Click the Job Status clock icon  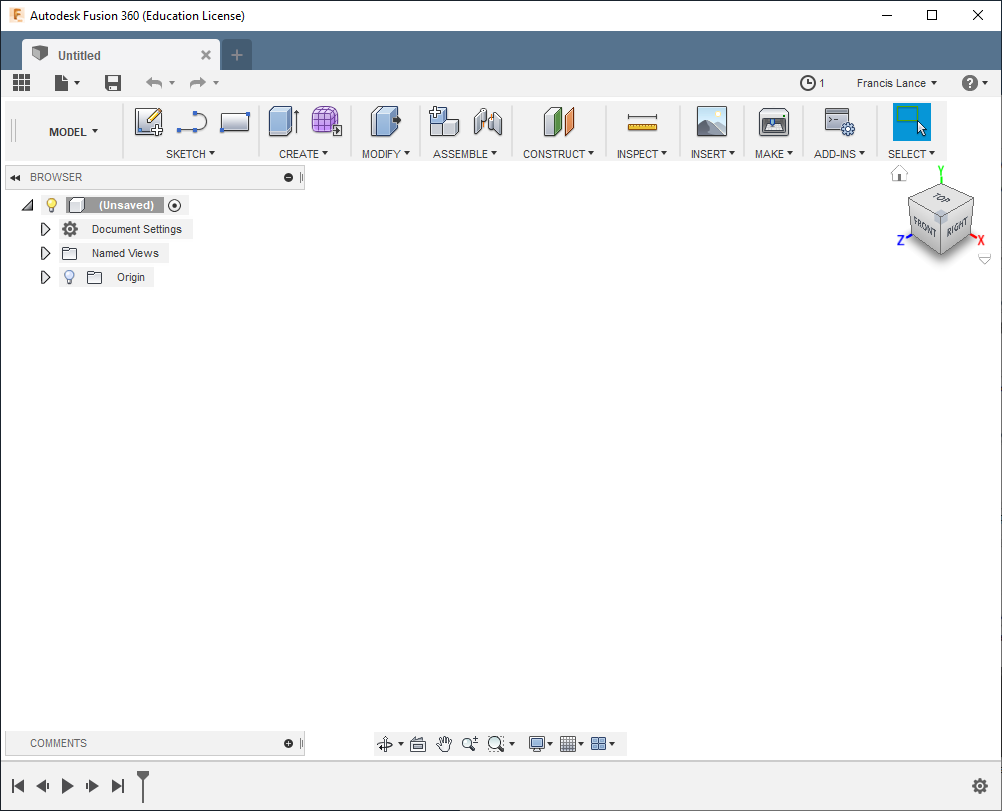click(x=808, y=83)
